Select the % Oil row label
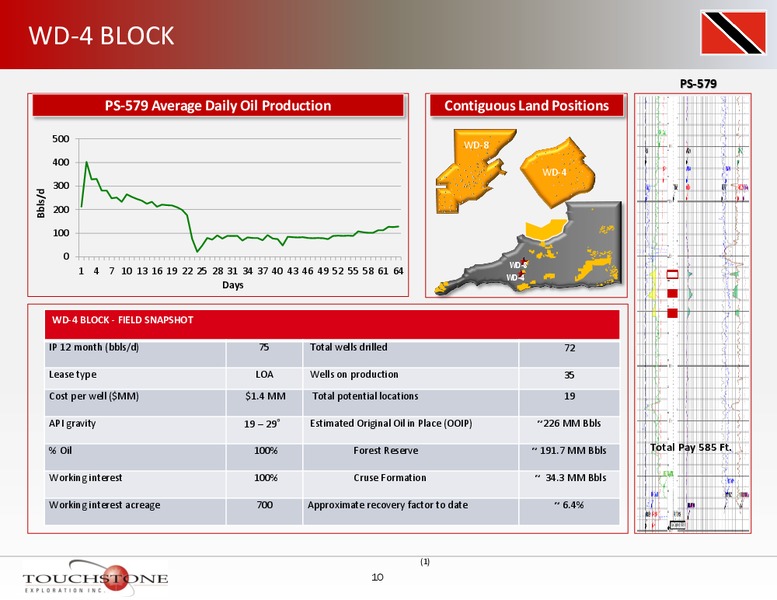This screenshot has height=600, width=777. click(60, 450)
